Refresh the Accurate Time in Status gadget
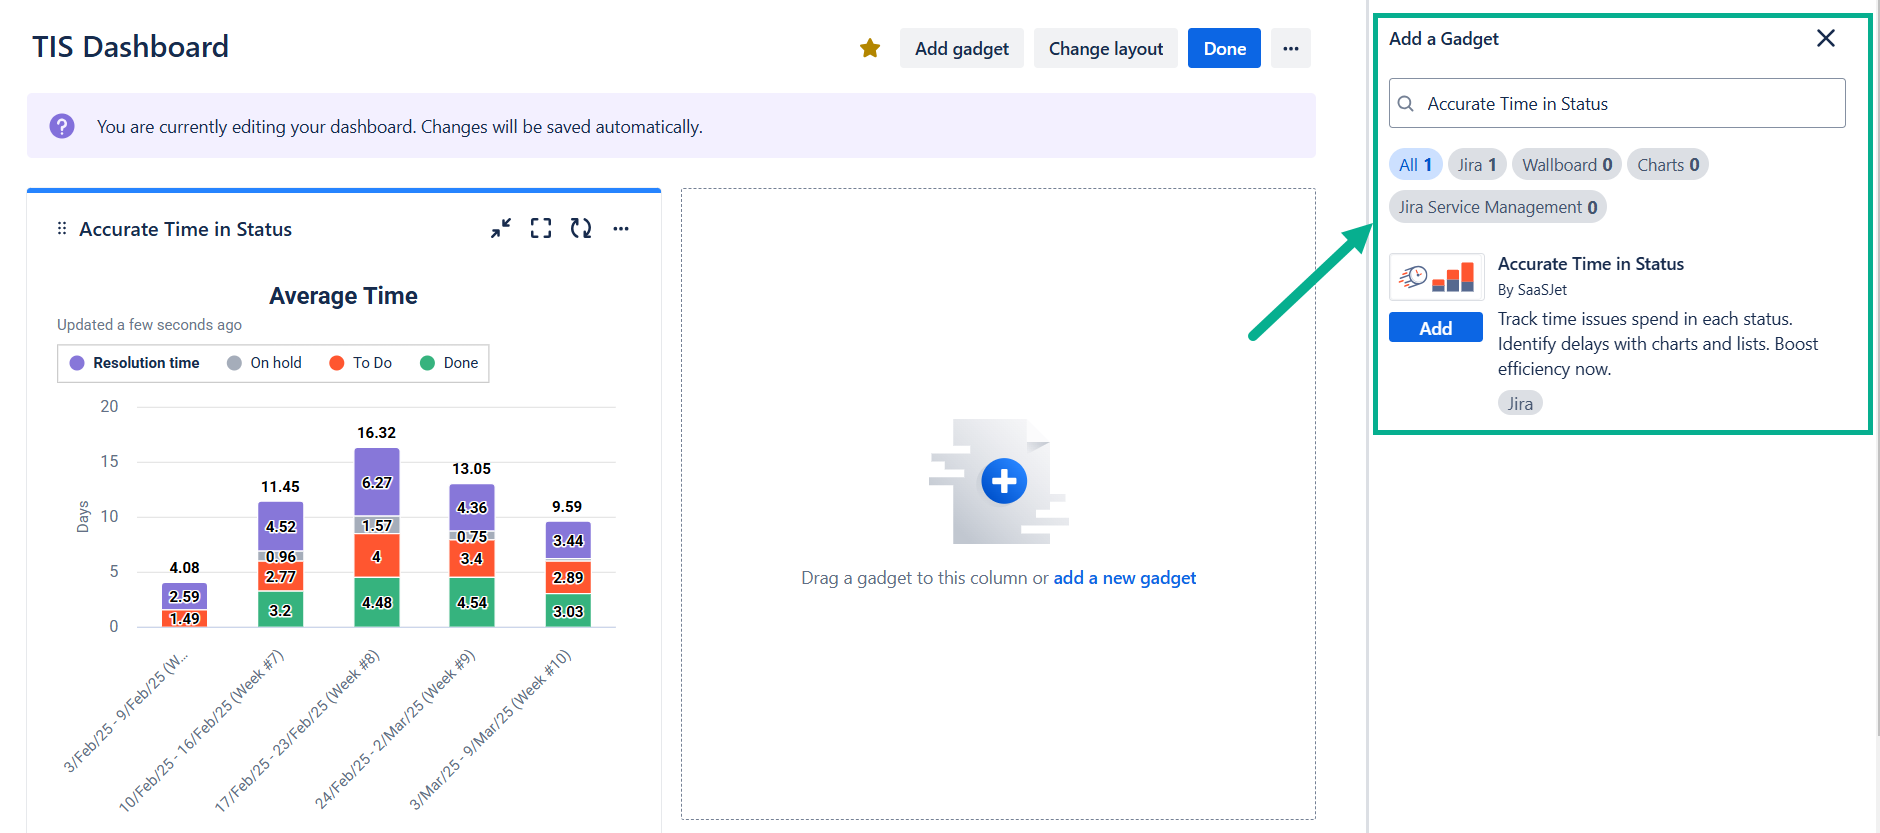Image resolution: width=1880 pixels, height=833 pixels. (581, 229)
